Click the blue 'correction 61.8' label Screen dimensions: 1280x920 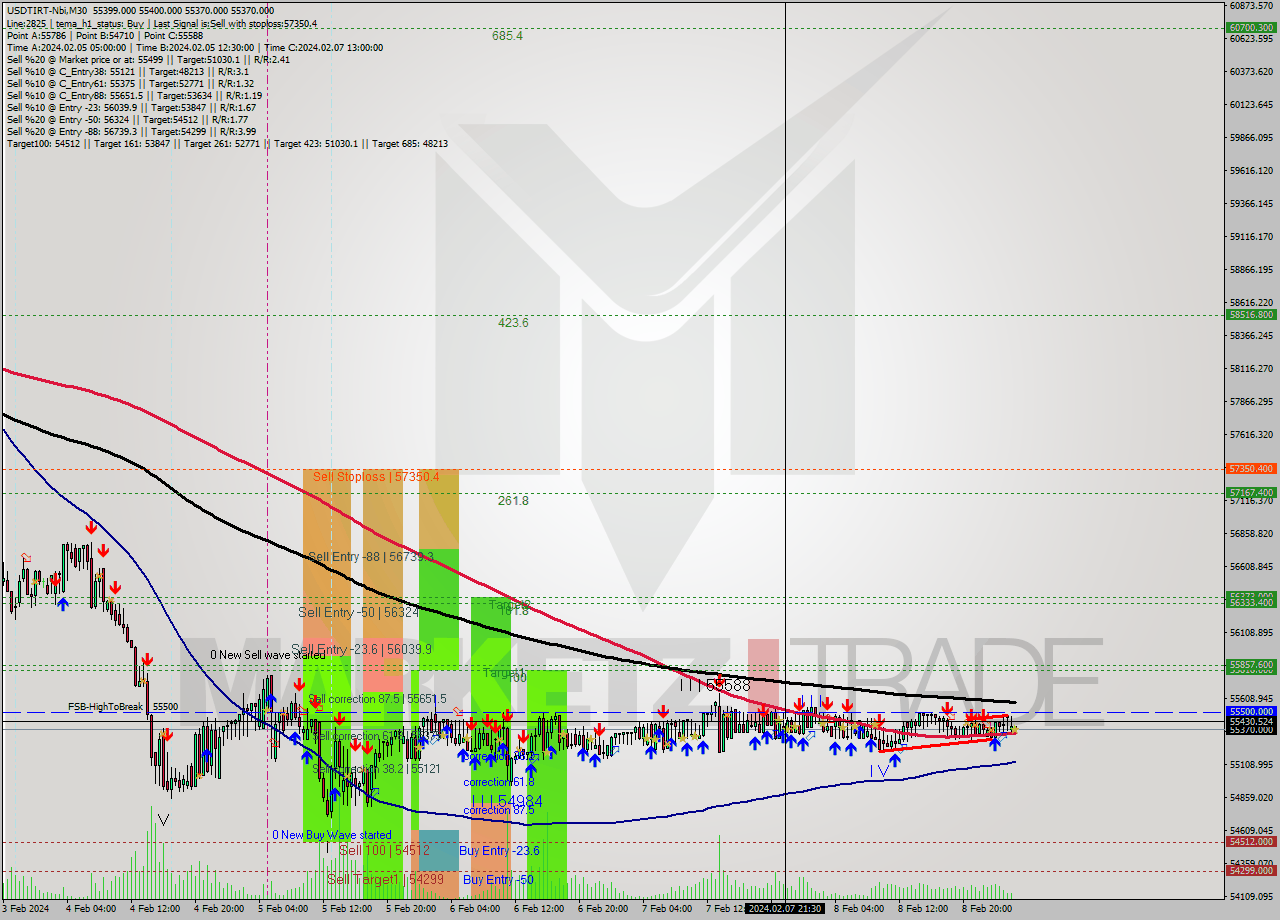(x=499, y=782)
